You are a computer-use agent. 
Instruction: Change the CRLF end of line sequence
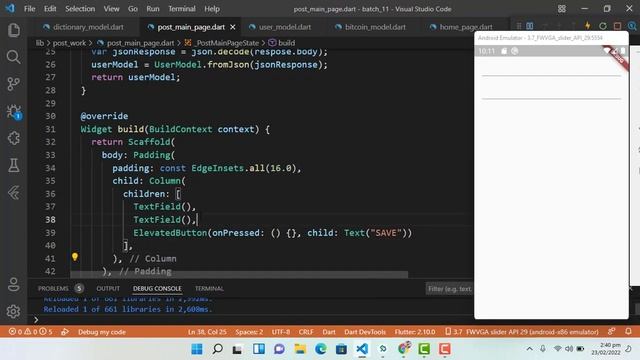(306, 332)
